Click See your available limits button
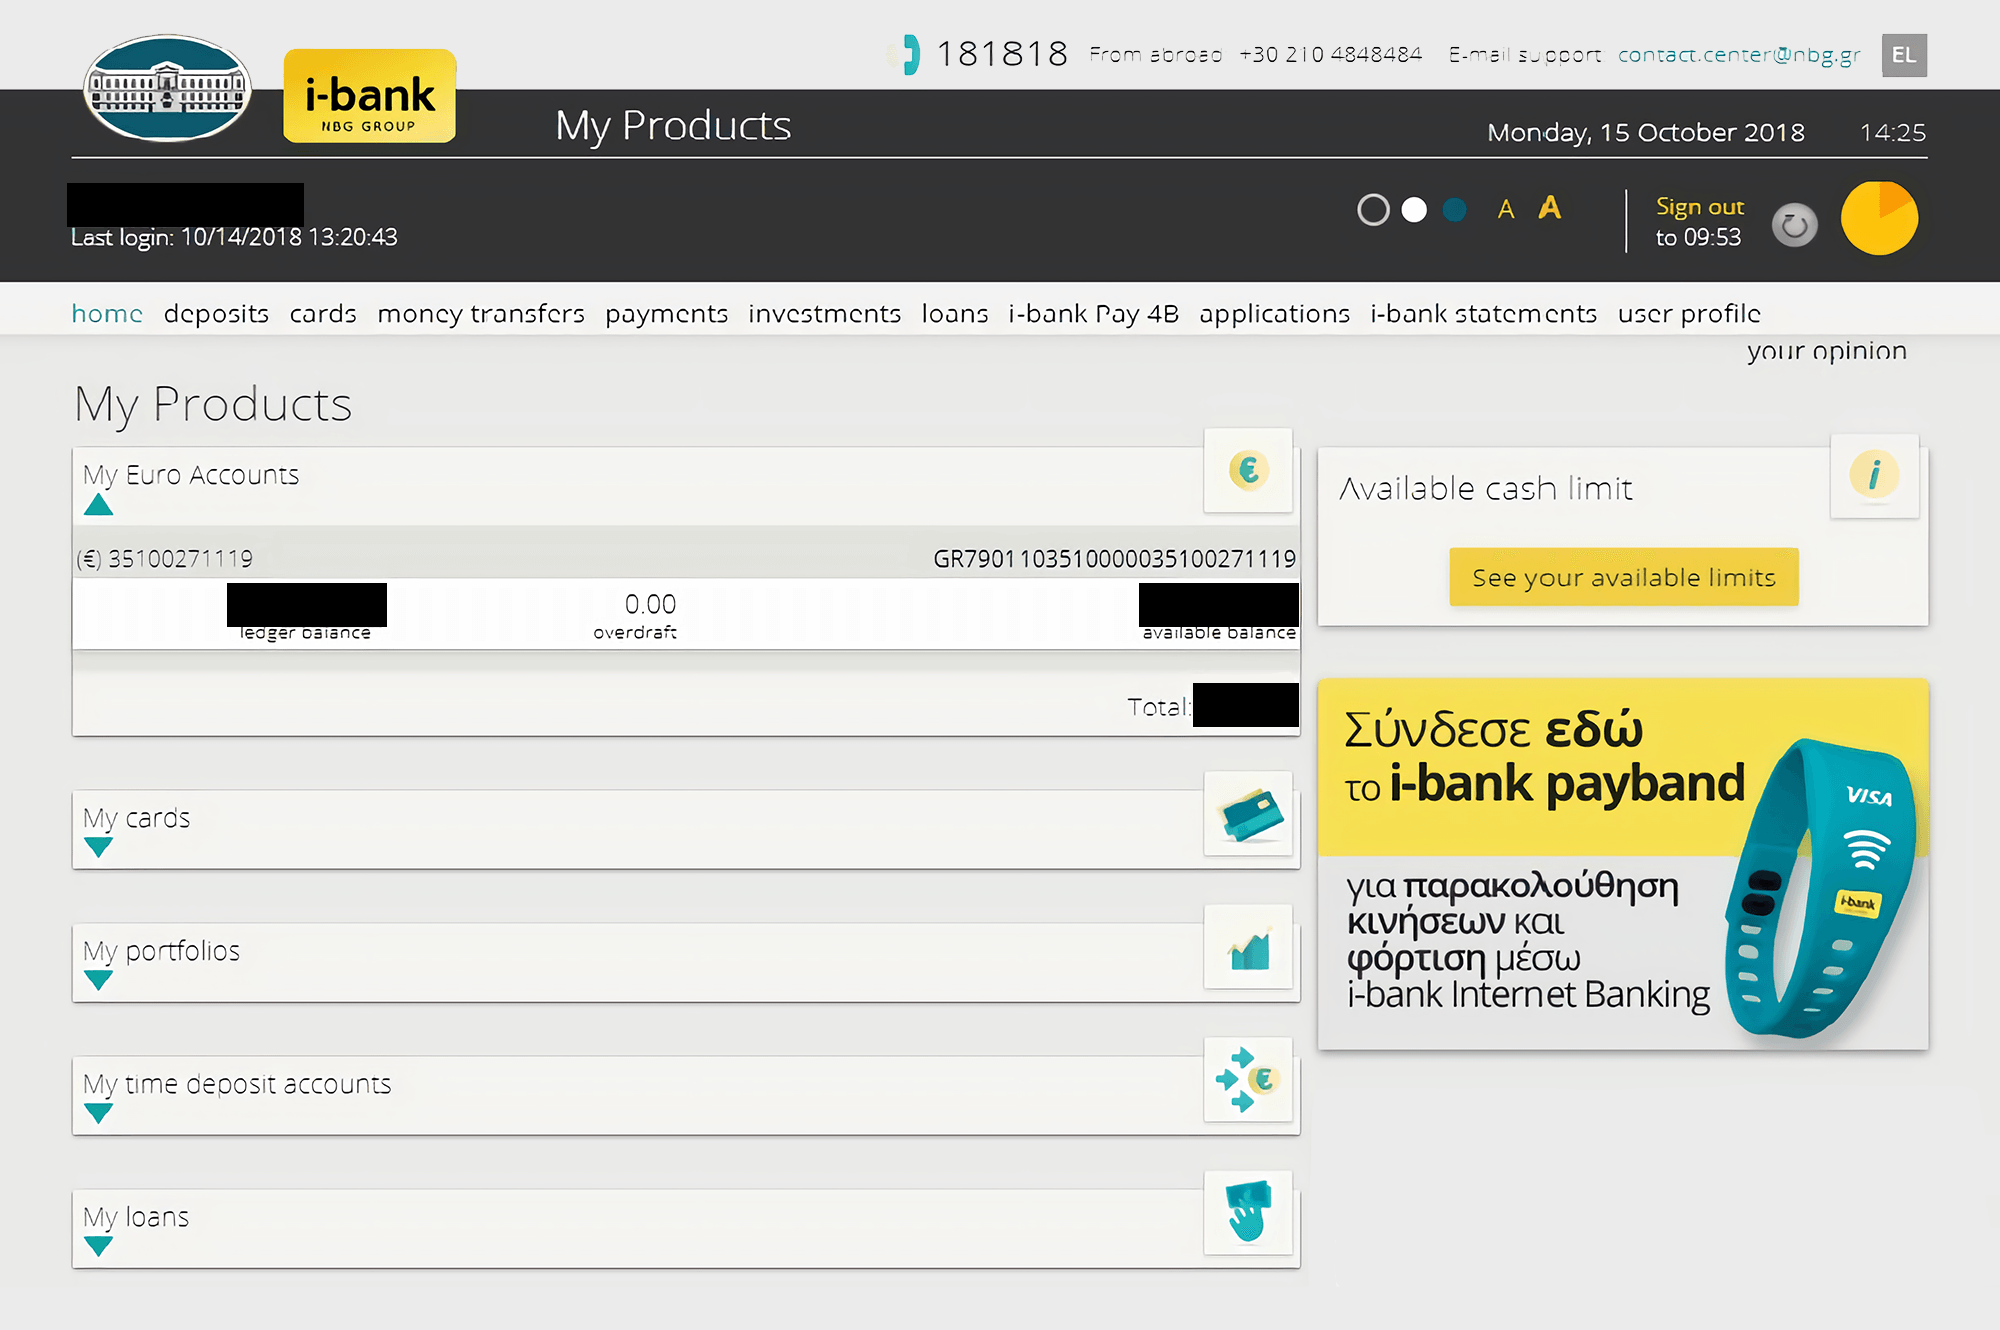 [x=1624, y=577]
